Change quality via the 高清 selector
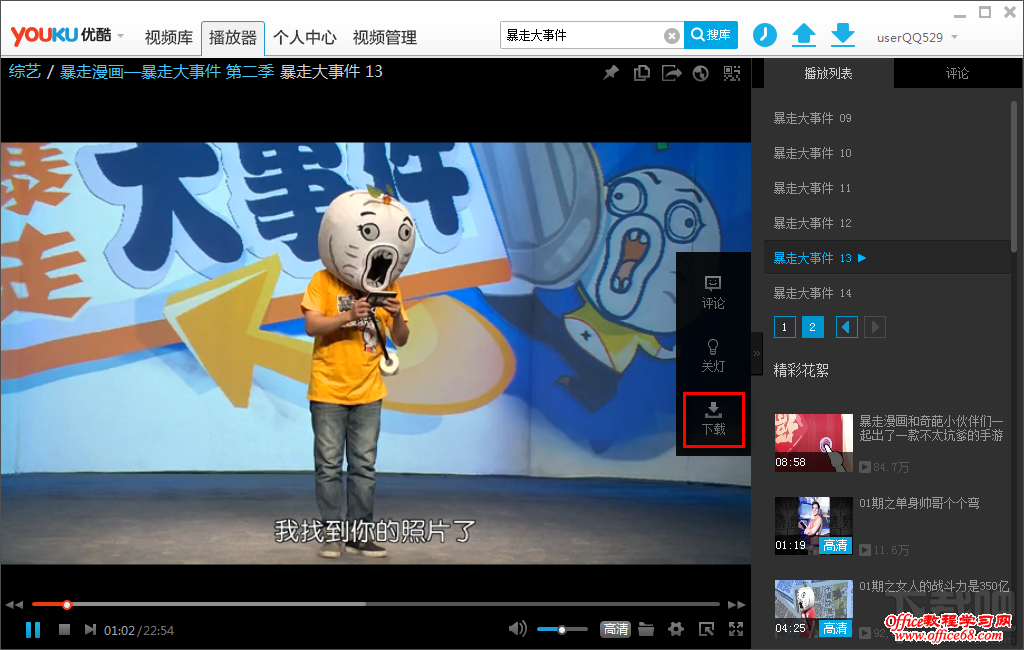 coord(615,629)
